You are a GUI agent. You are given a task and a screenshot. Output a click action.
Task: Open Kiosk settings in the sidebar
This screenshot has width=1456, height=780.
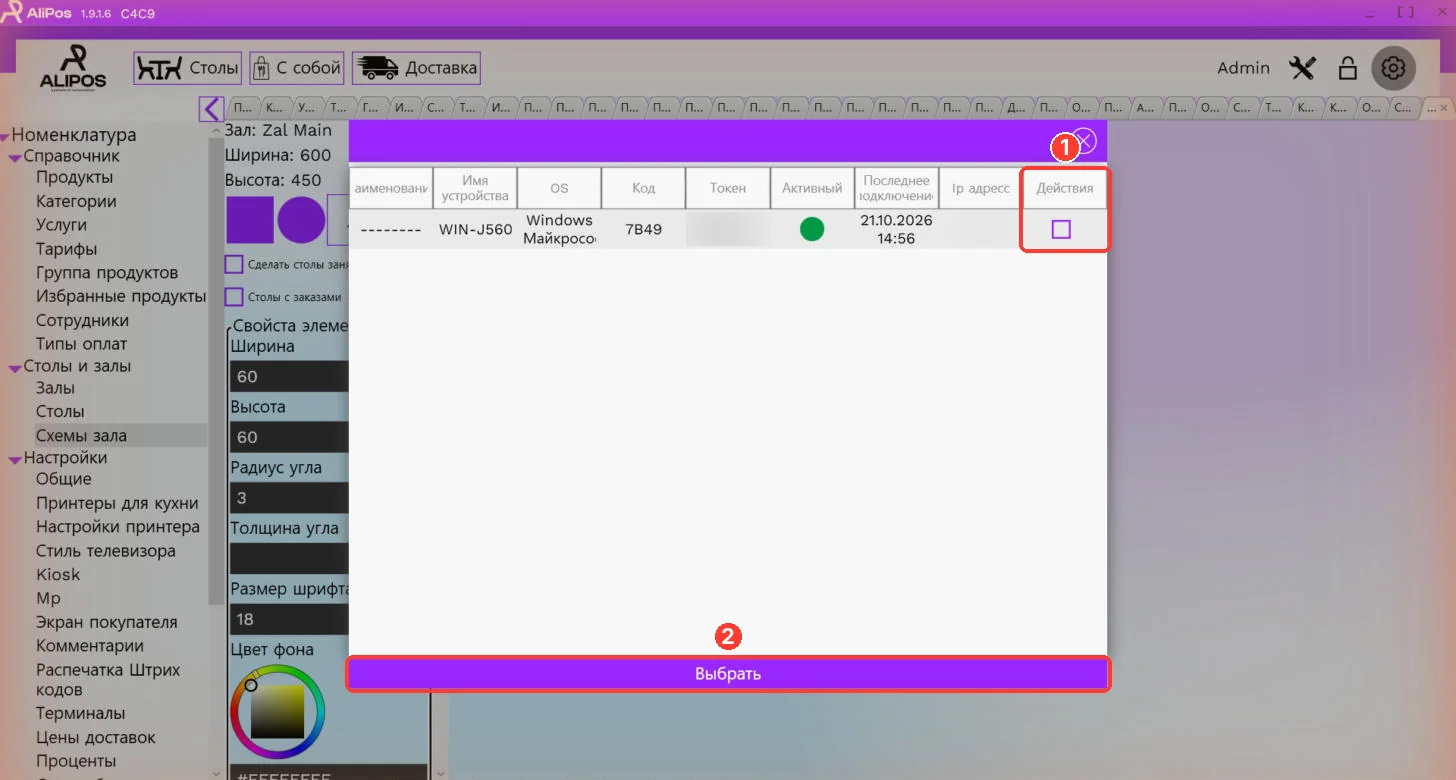[x=58, y=574]
